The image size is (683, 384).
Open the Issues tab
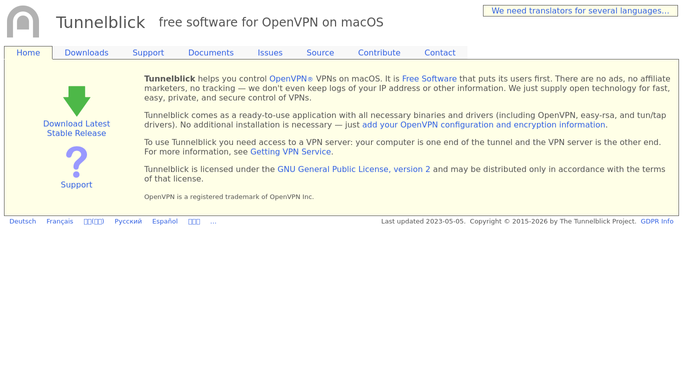(270, 53)
